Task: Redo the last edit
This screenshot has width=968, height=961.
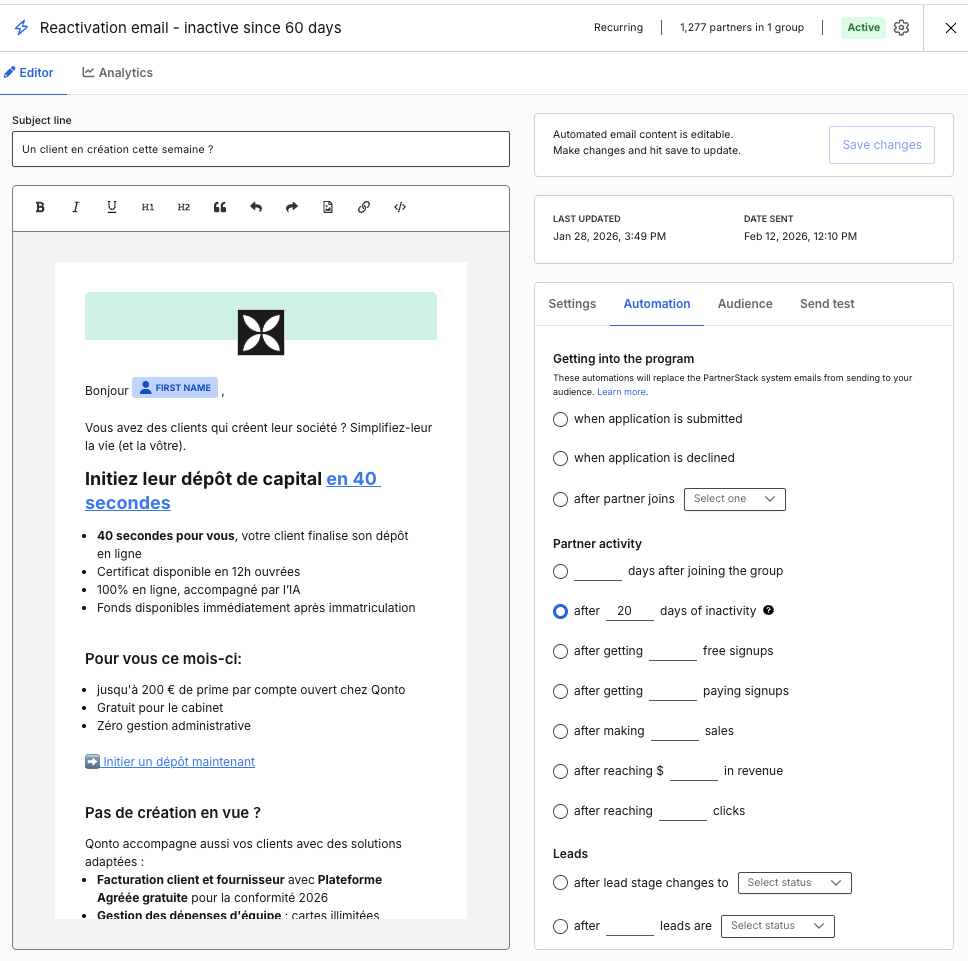Action: 292,207
